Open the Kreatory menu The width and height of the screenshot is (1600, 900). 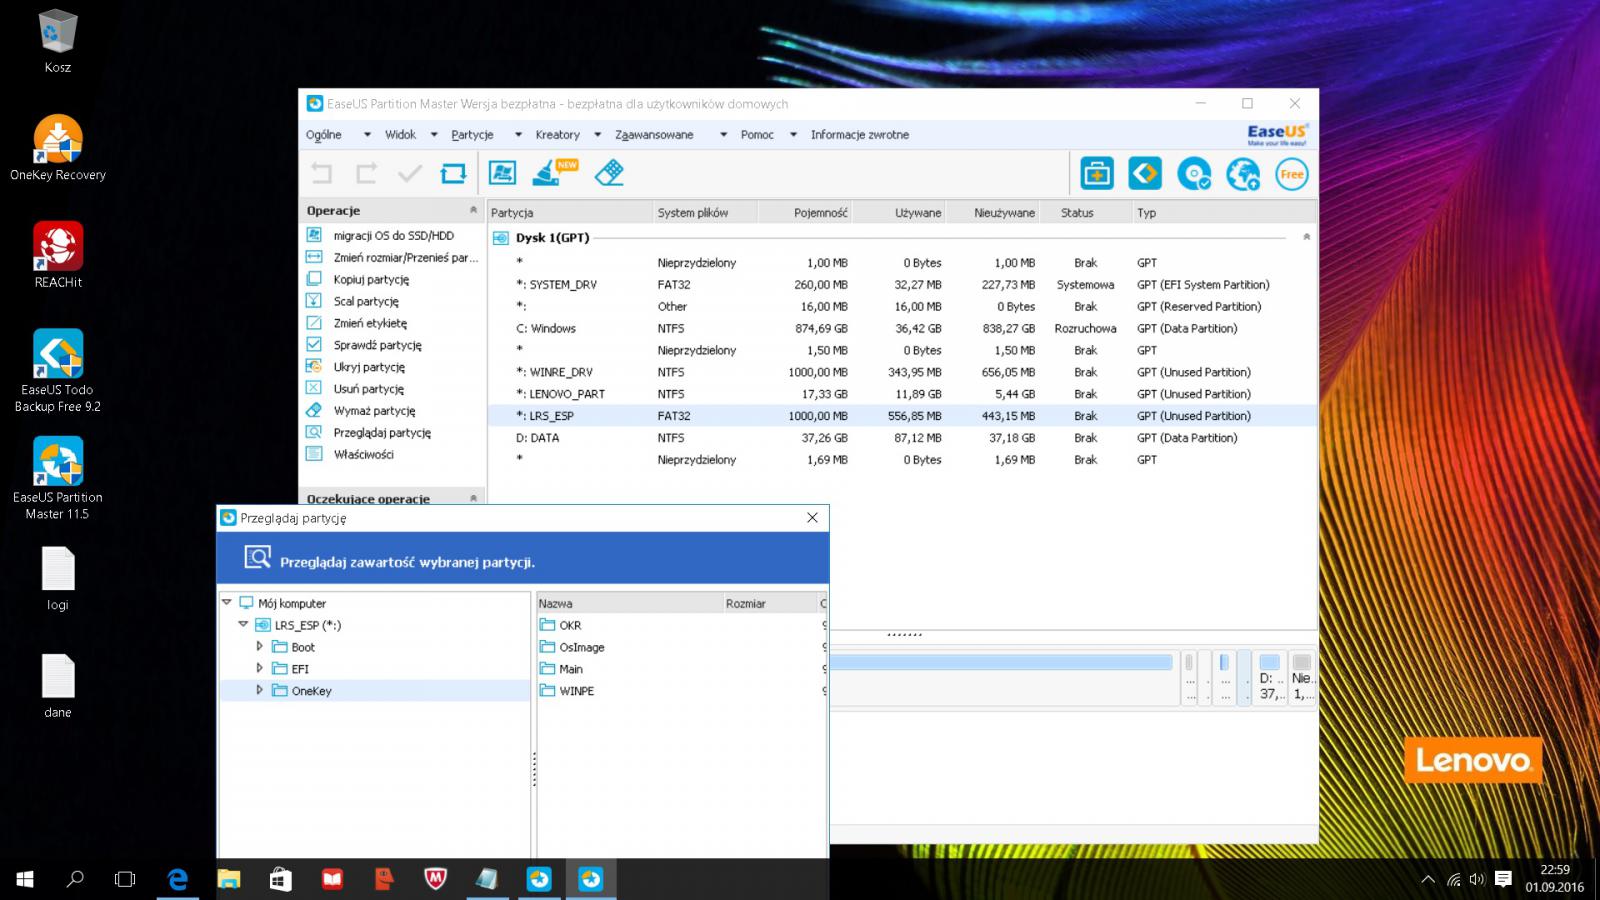pos(557,134)
